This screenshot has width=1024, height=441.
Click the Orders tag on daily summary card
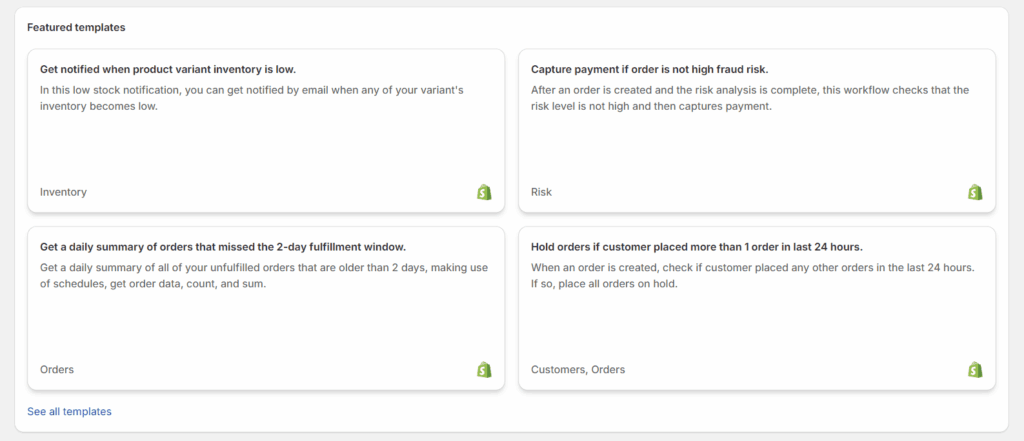click(x=57, y=370)
